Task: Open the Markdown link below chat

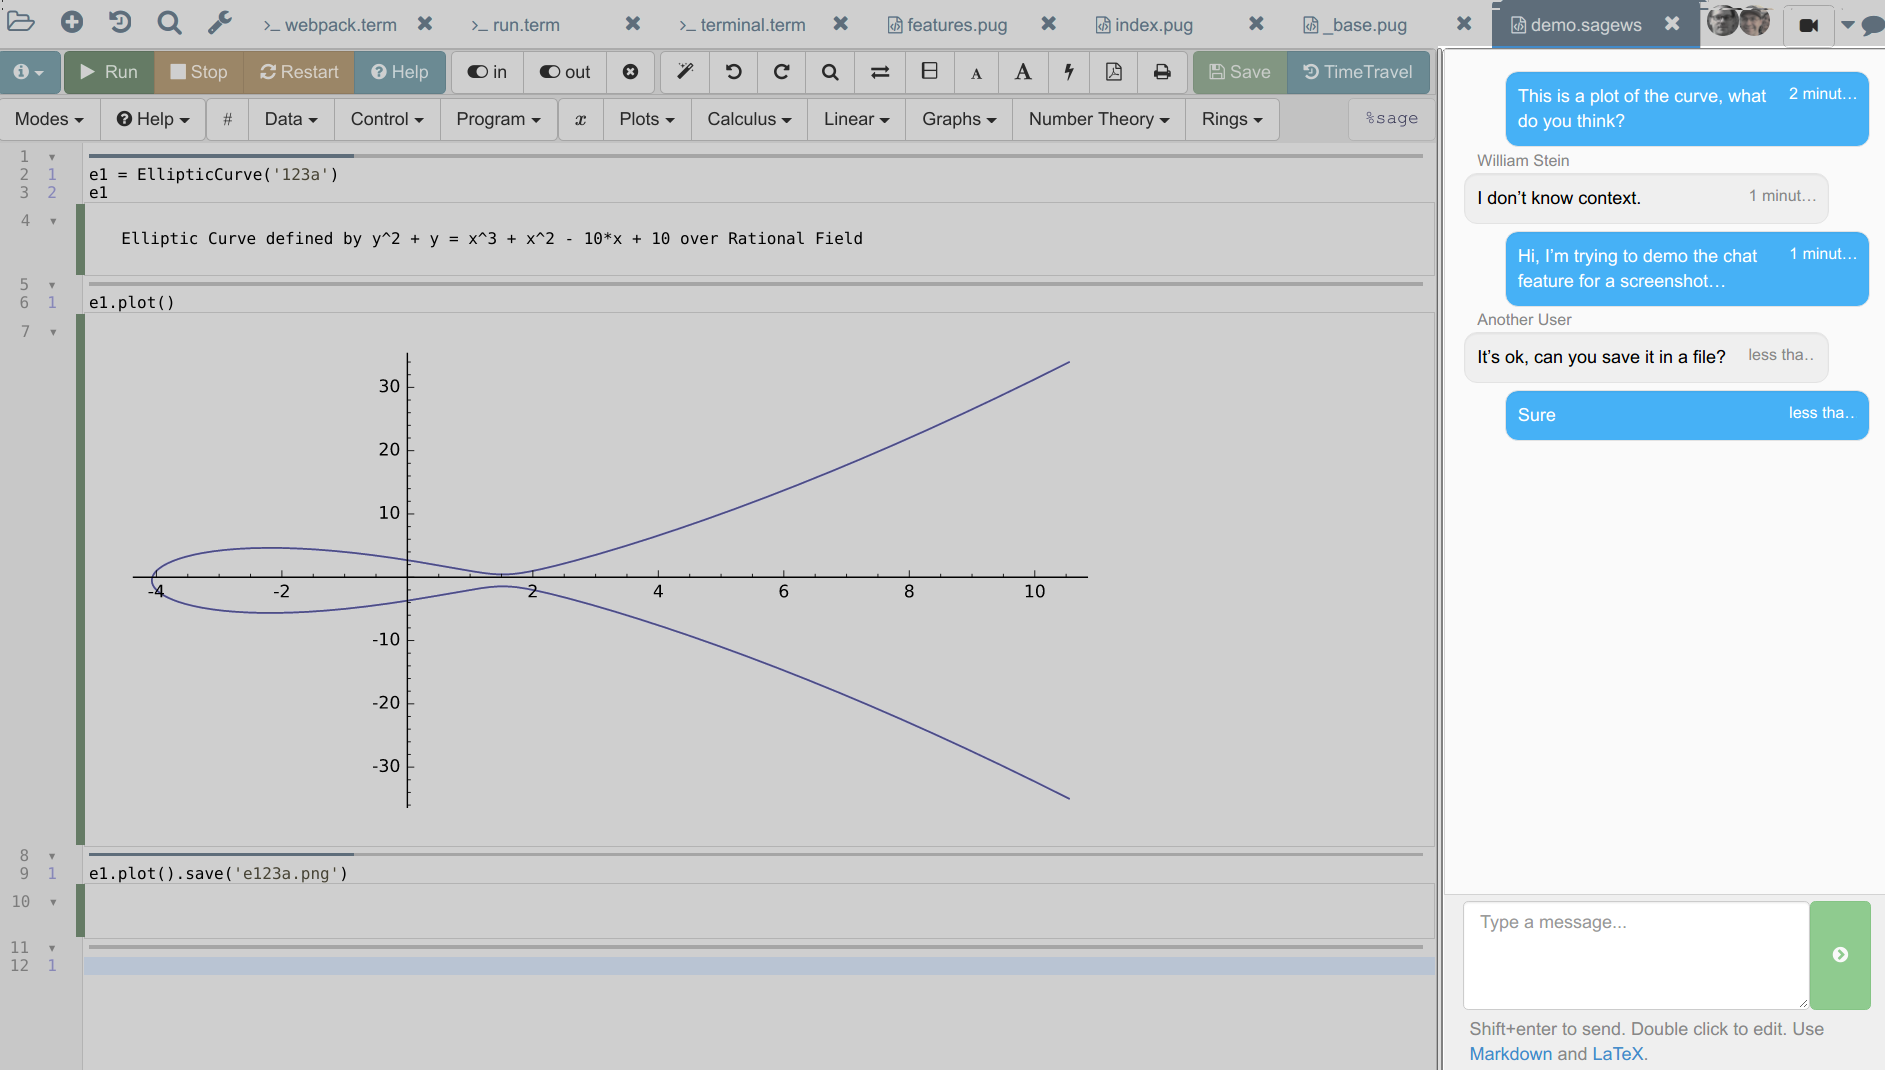Action: pos(1510,1054)
